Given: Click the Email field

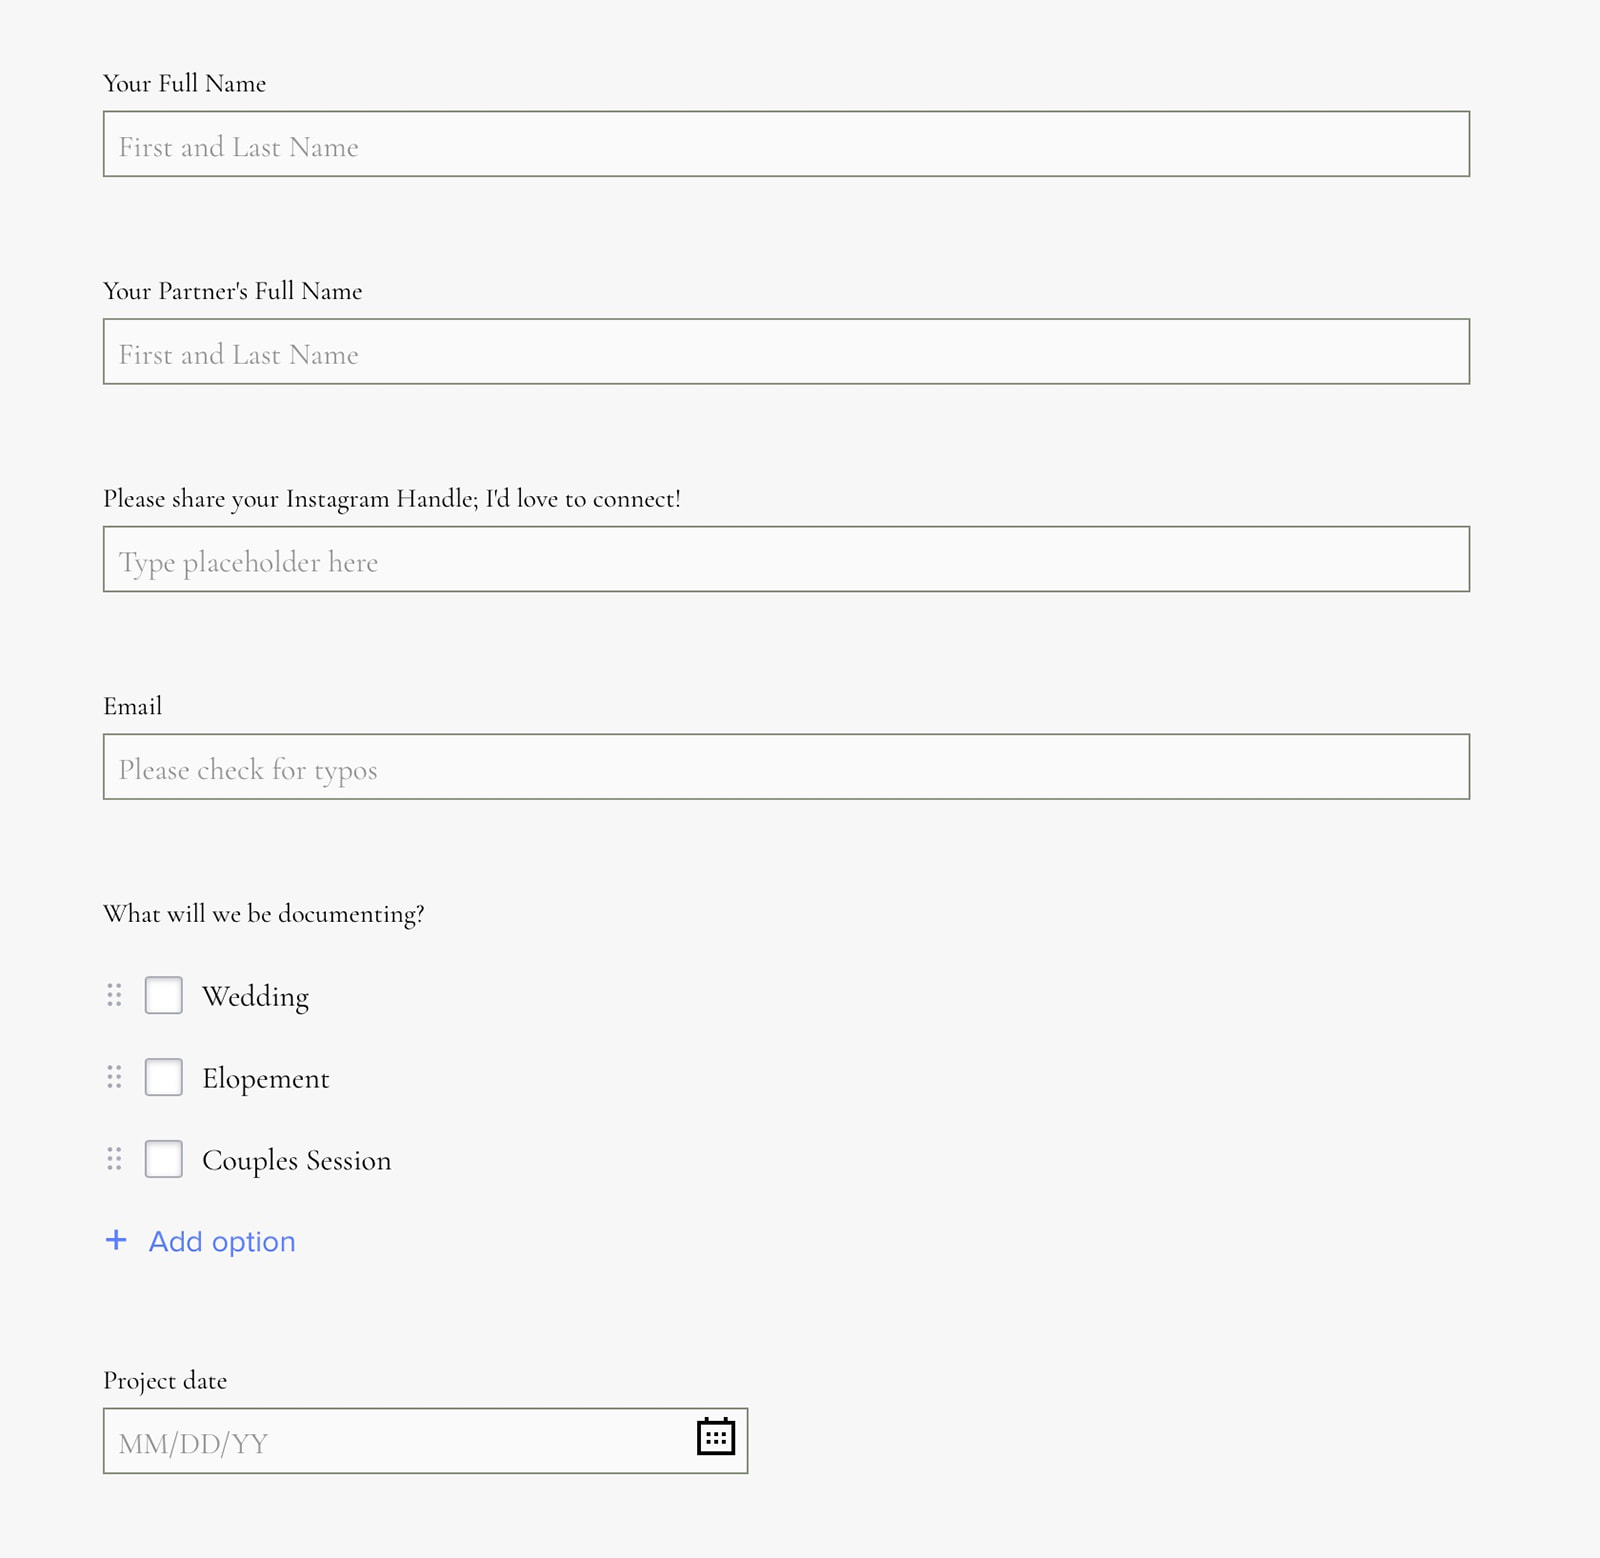Looking at the screenshot, I should pyautogui.click(x=786, y=767).
